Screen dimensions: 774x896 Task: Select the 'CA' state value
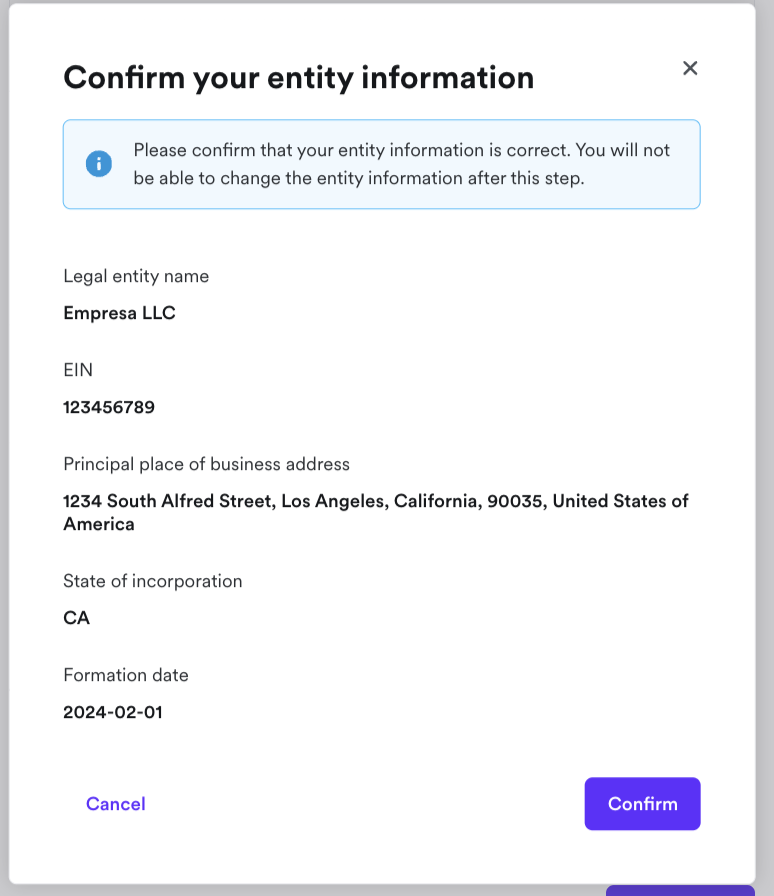click(77, 618)
